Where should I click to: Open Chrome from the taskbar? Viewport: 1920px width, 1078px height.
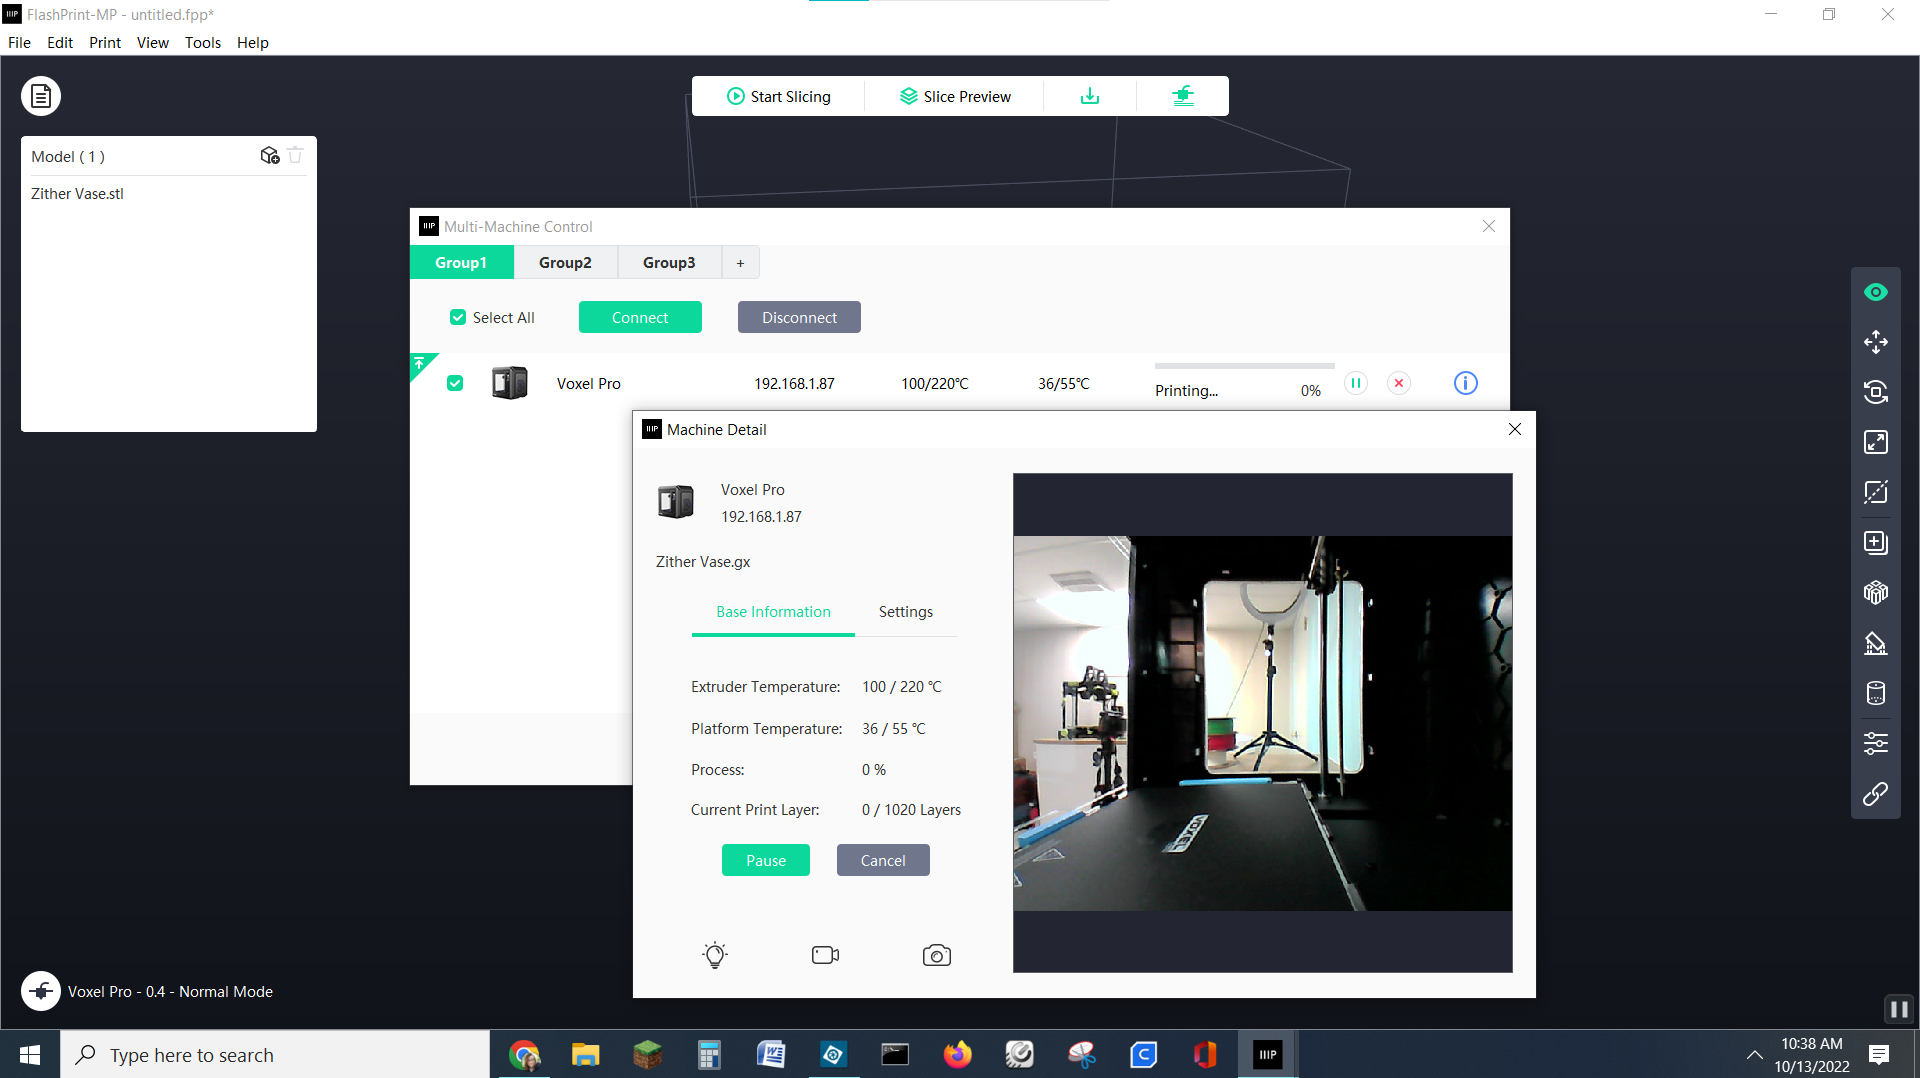(524, 1054)
